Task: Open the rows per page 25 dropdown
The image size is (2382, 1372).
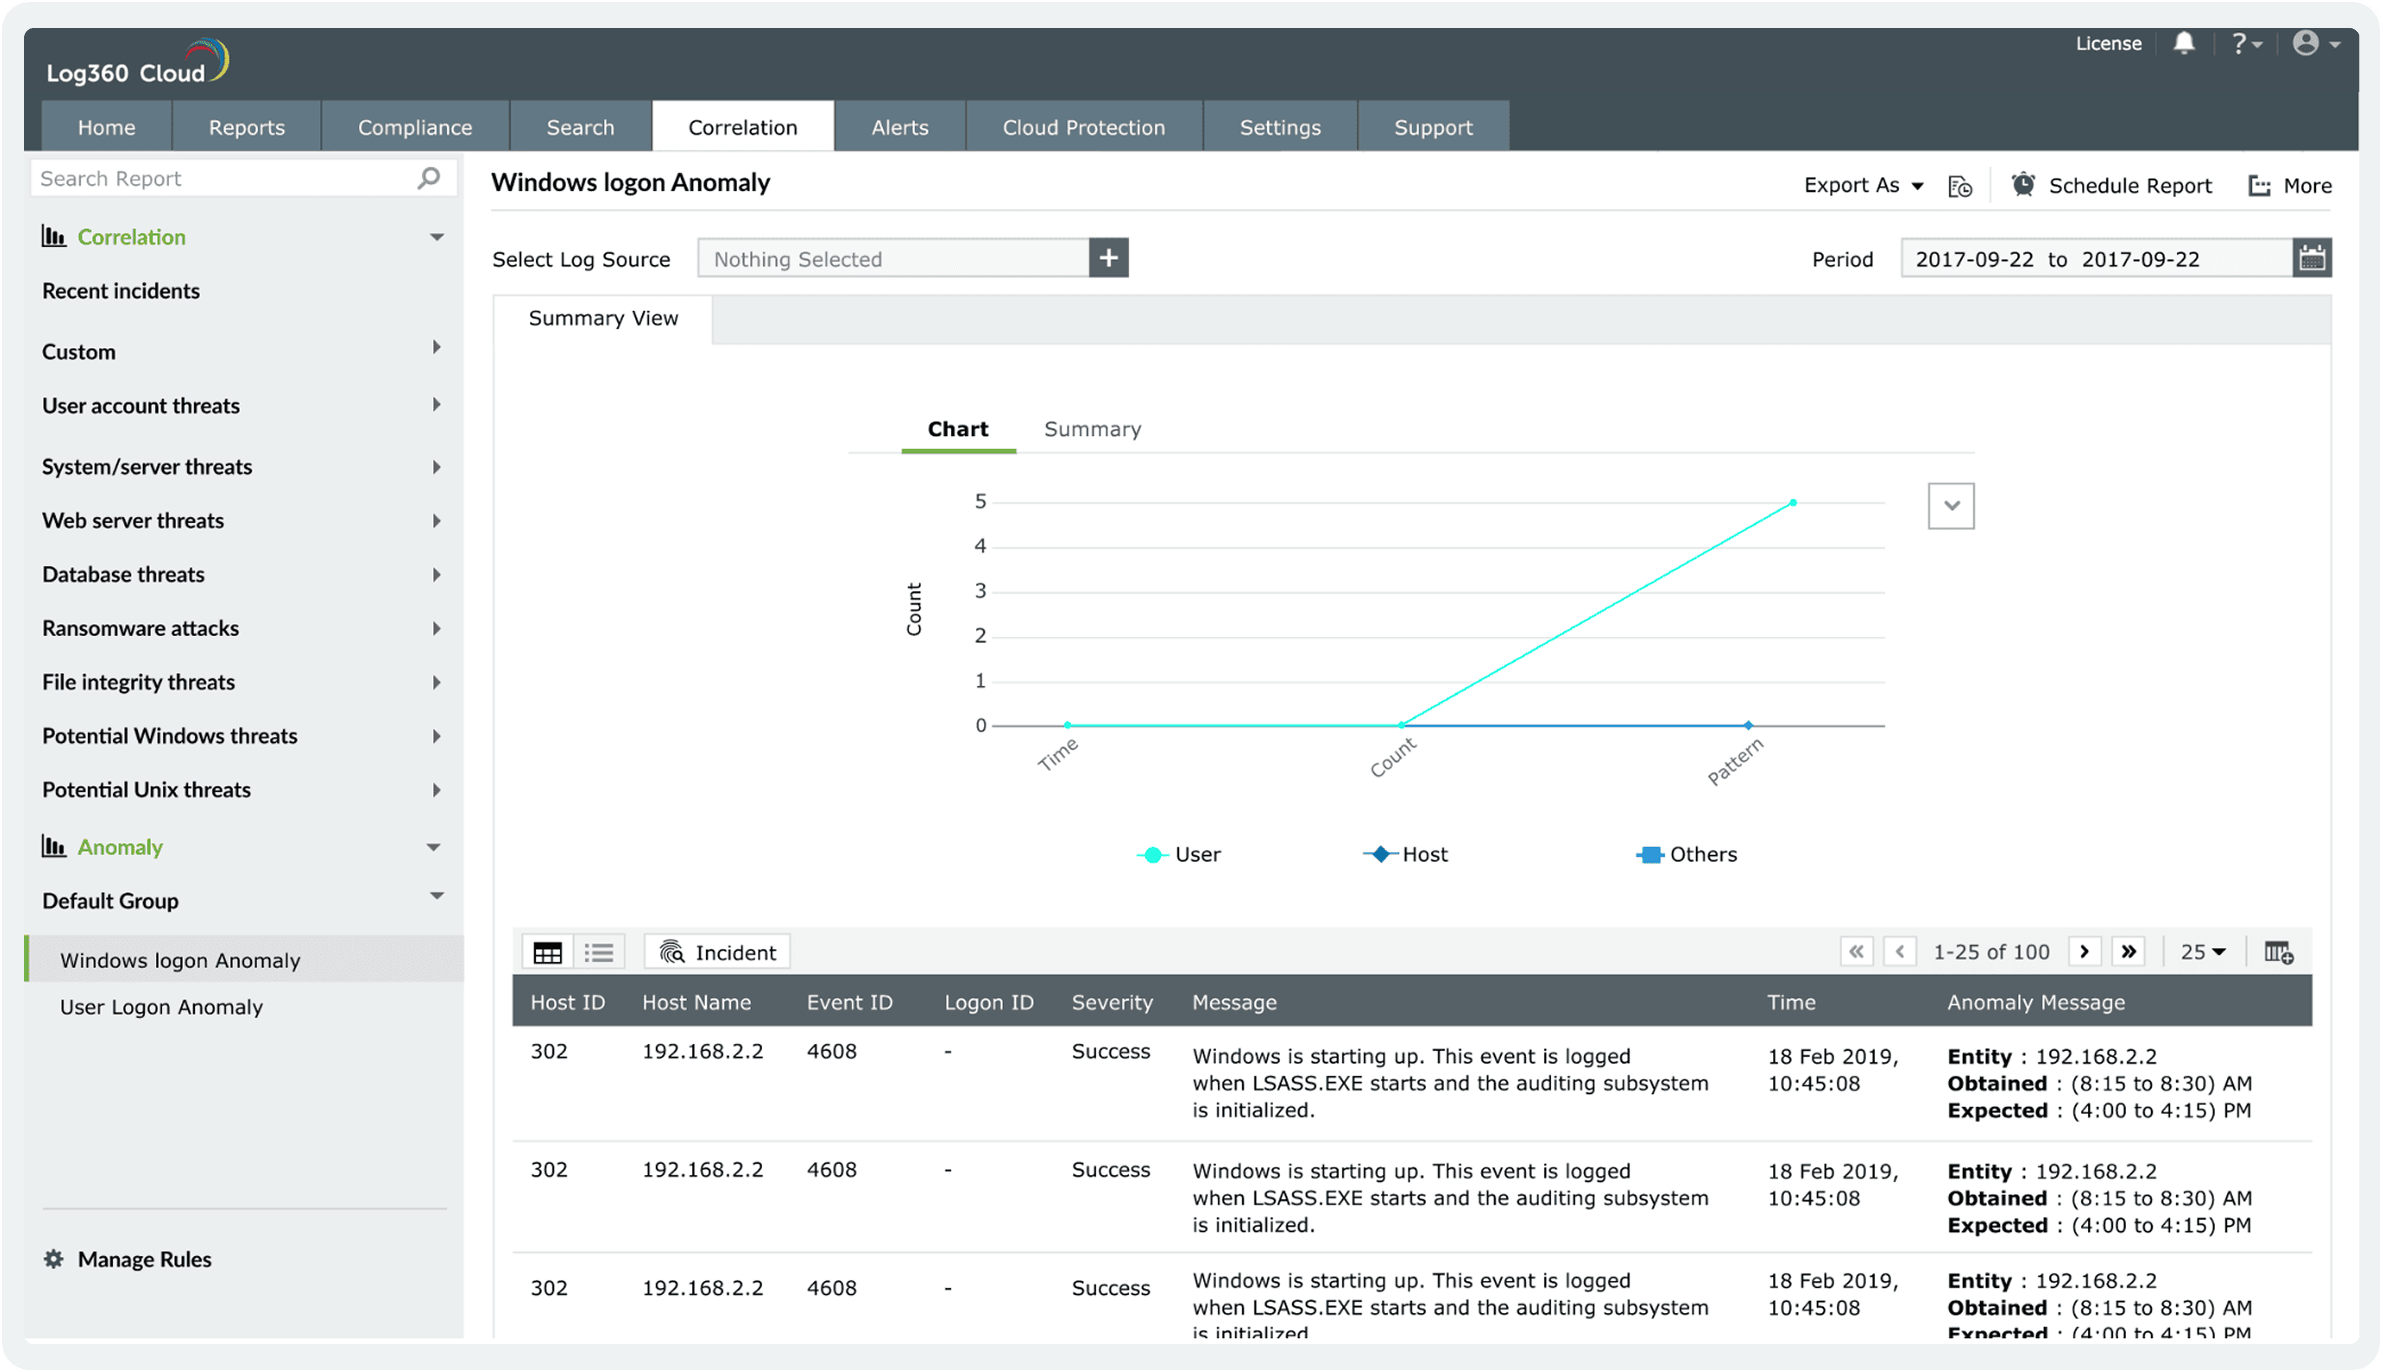Action: coord(2203,951)
